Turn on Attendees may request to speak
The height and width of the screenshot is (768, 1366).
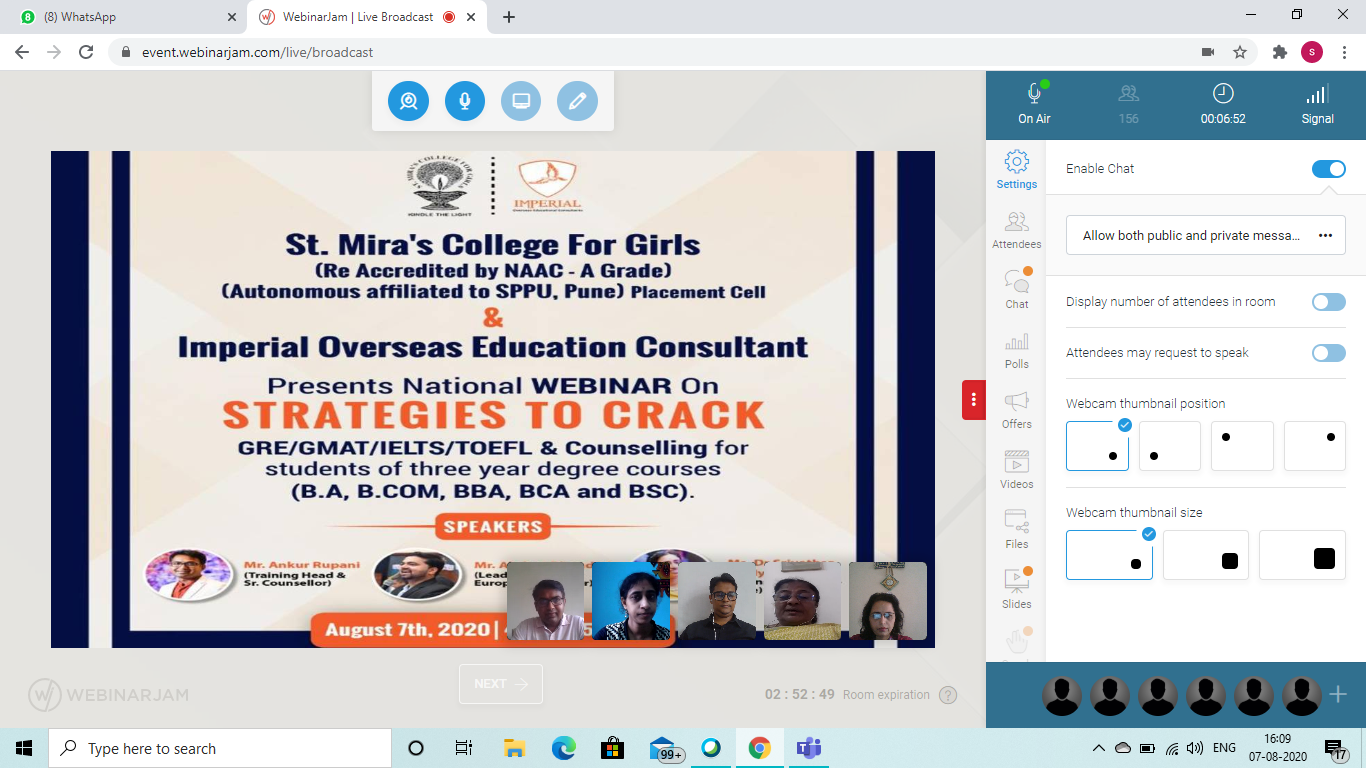click(1329, 352)
